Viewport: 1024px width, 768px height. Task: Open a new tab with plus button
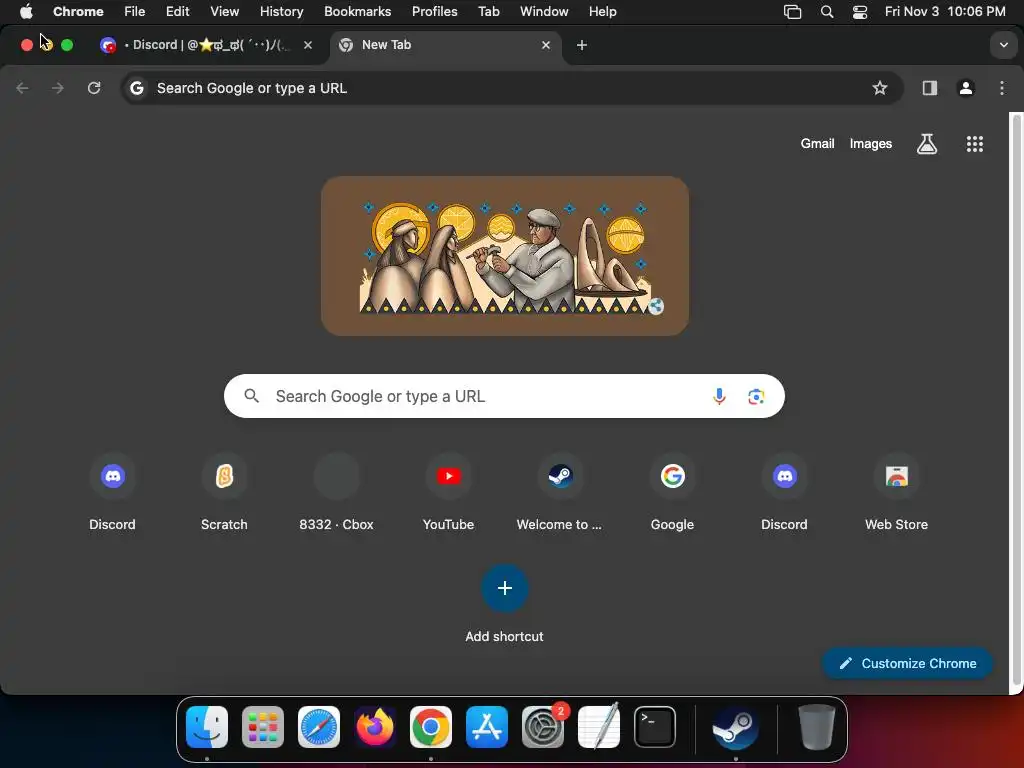581,45
